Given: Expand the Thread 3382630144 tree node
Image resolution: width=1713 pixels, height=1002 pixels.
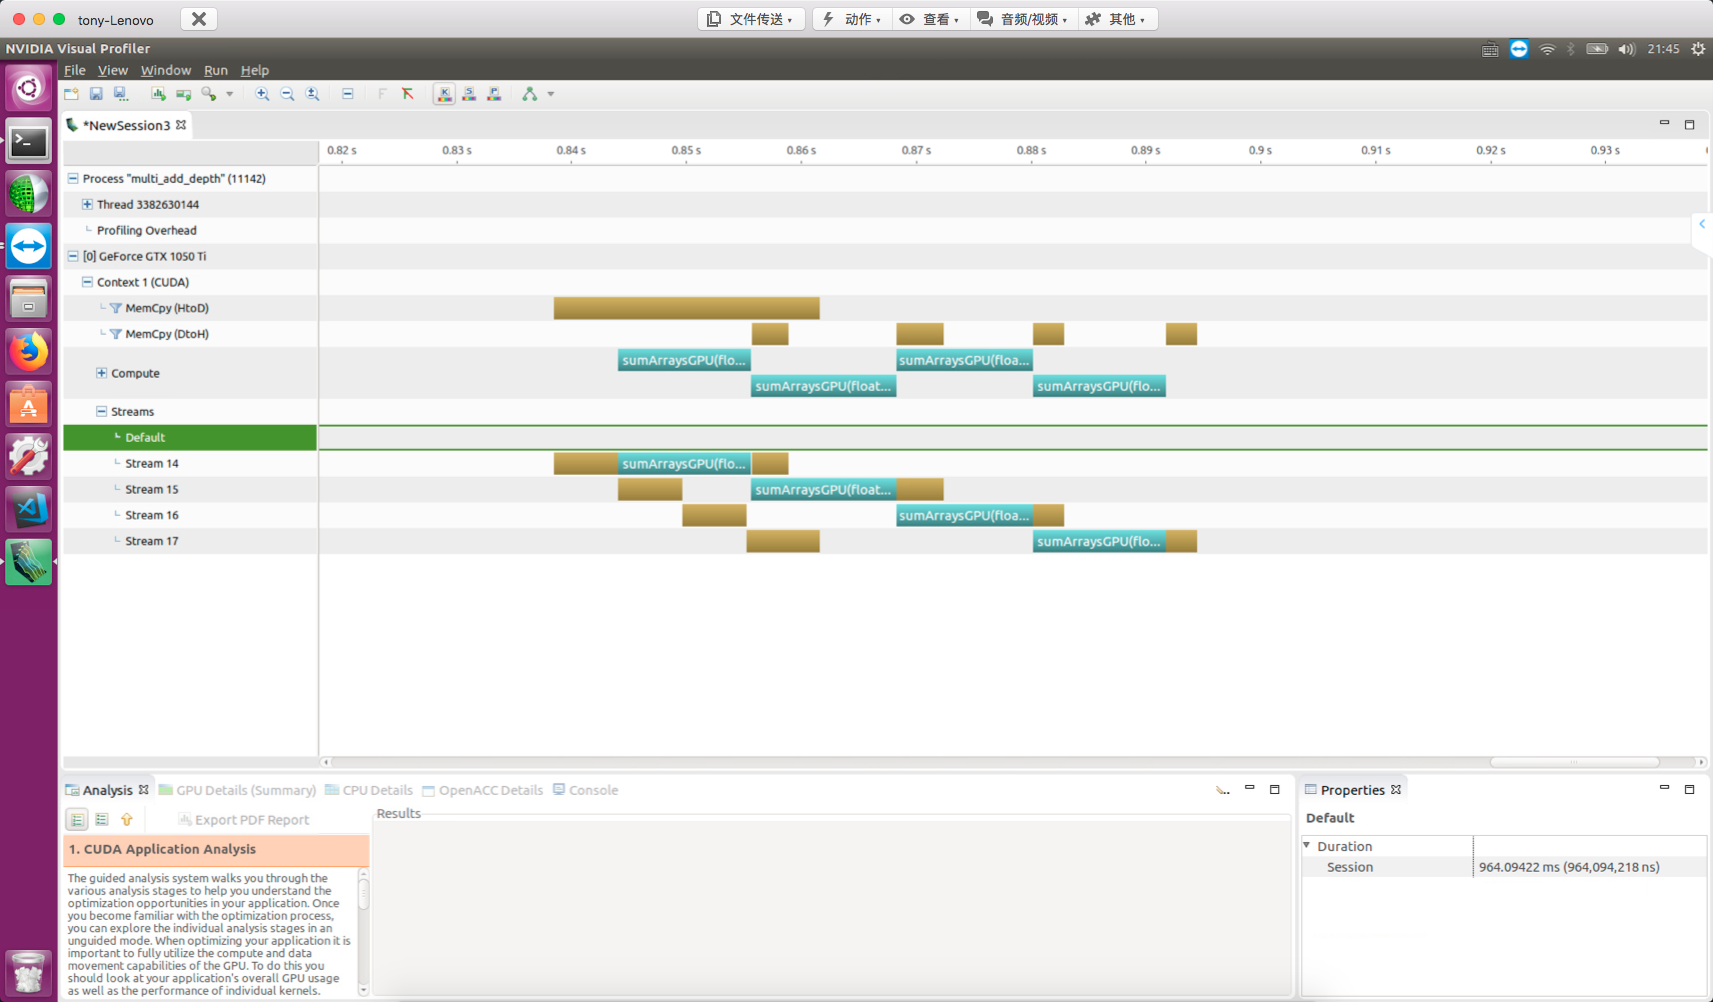Looking at the screenshot, I should point(87,204).
